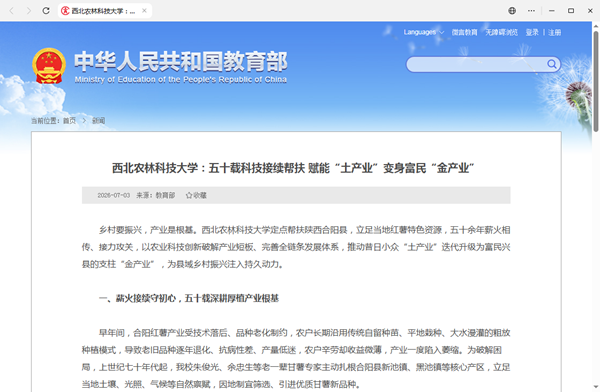Viewport: 600px width, 392px height.
Task: Click the paragraph starting 乡村要振兴
Action: (296, 247)
